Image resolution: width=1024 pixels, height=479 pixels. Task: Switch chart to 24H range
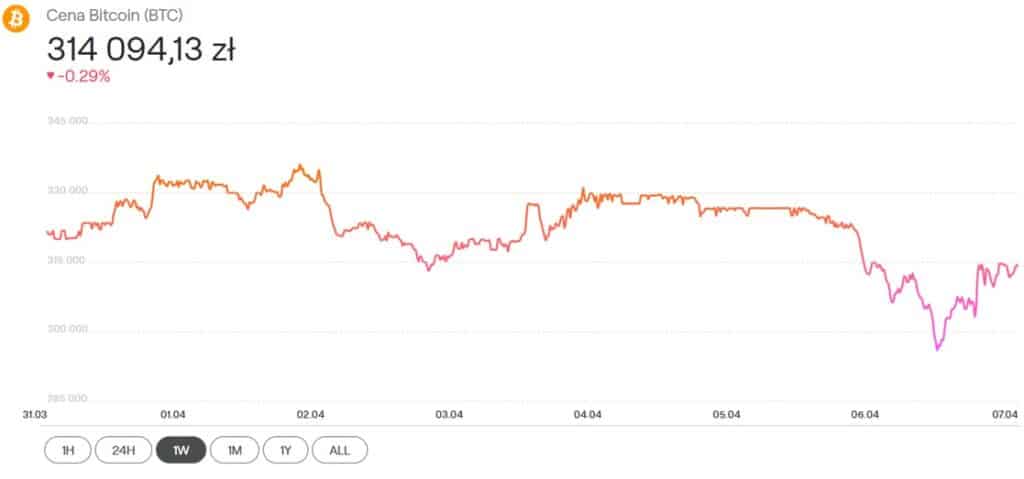(123, 450)
